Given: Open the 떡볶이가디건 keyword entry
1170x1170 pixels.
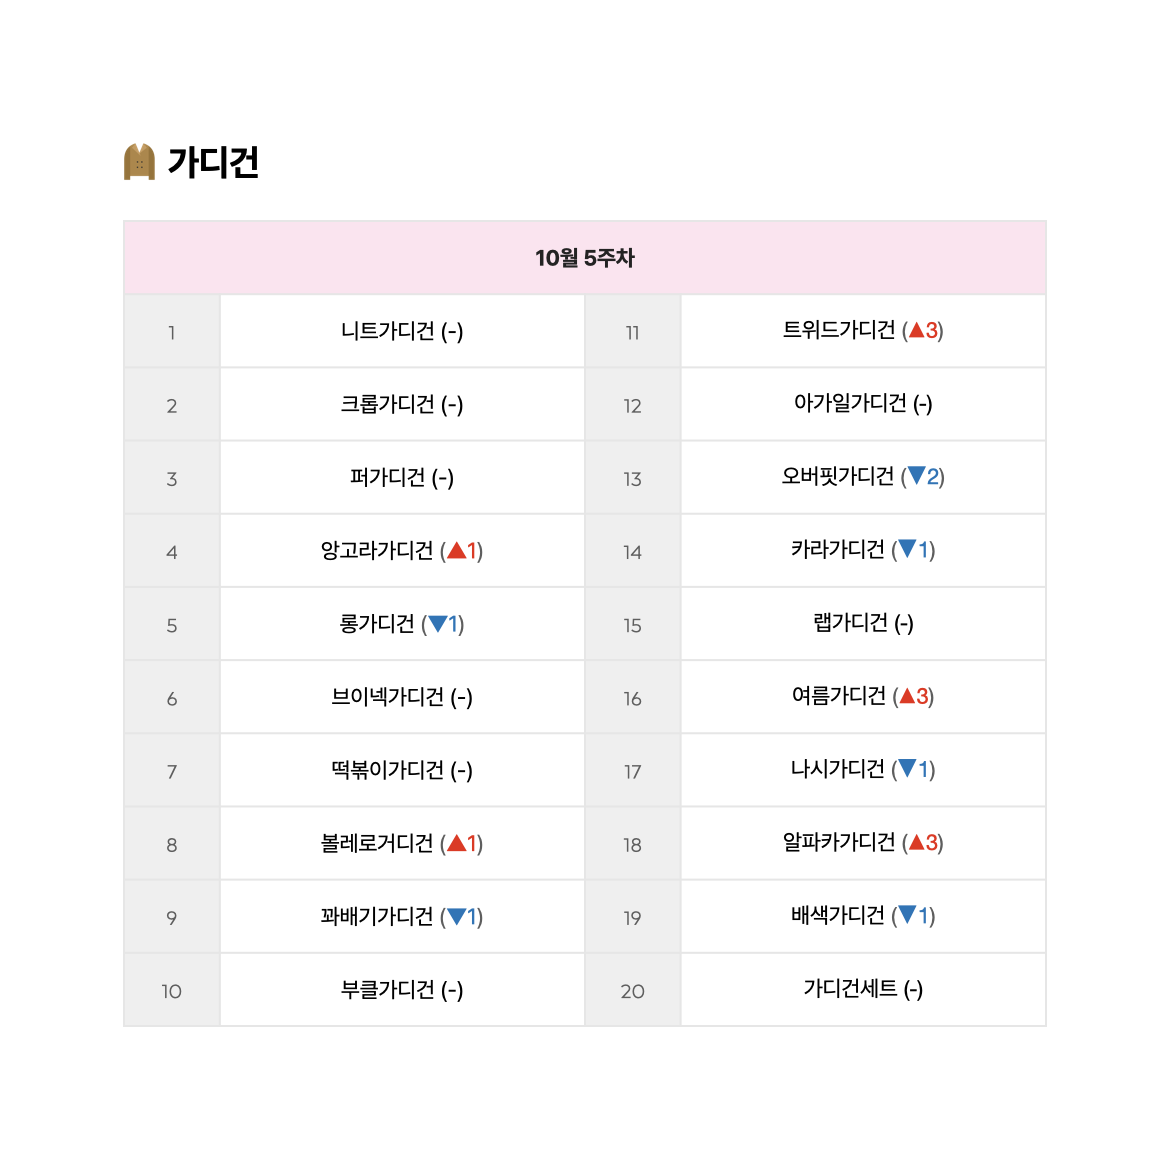Looking at the screenshot, I should pyautogui.click(x=402, y=770).
